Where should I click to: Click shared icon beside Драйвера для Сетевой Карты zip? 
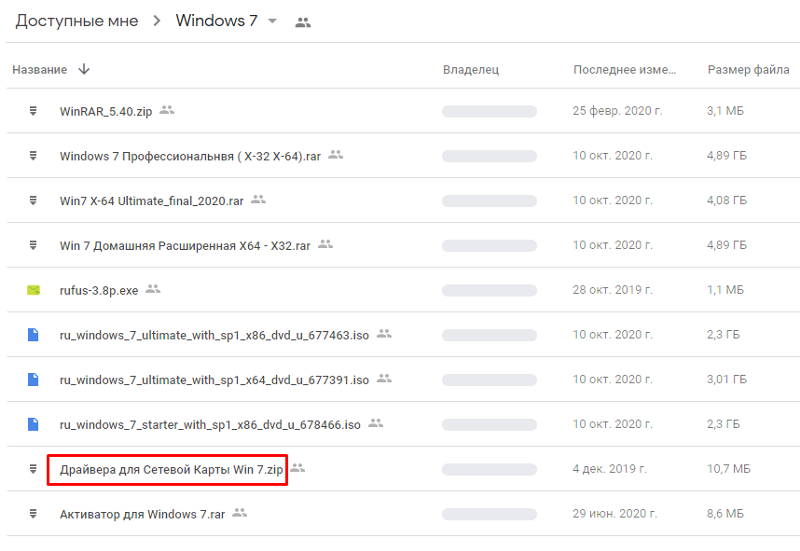pyautogui.click(x=298, y=467)
